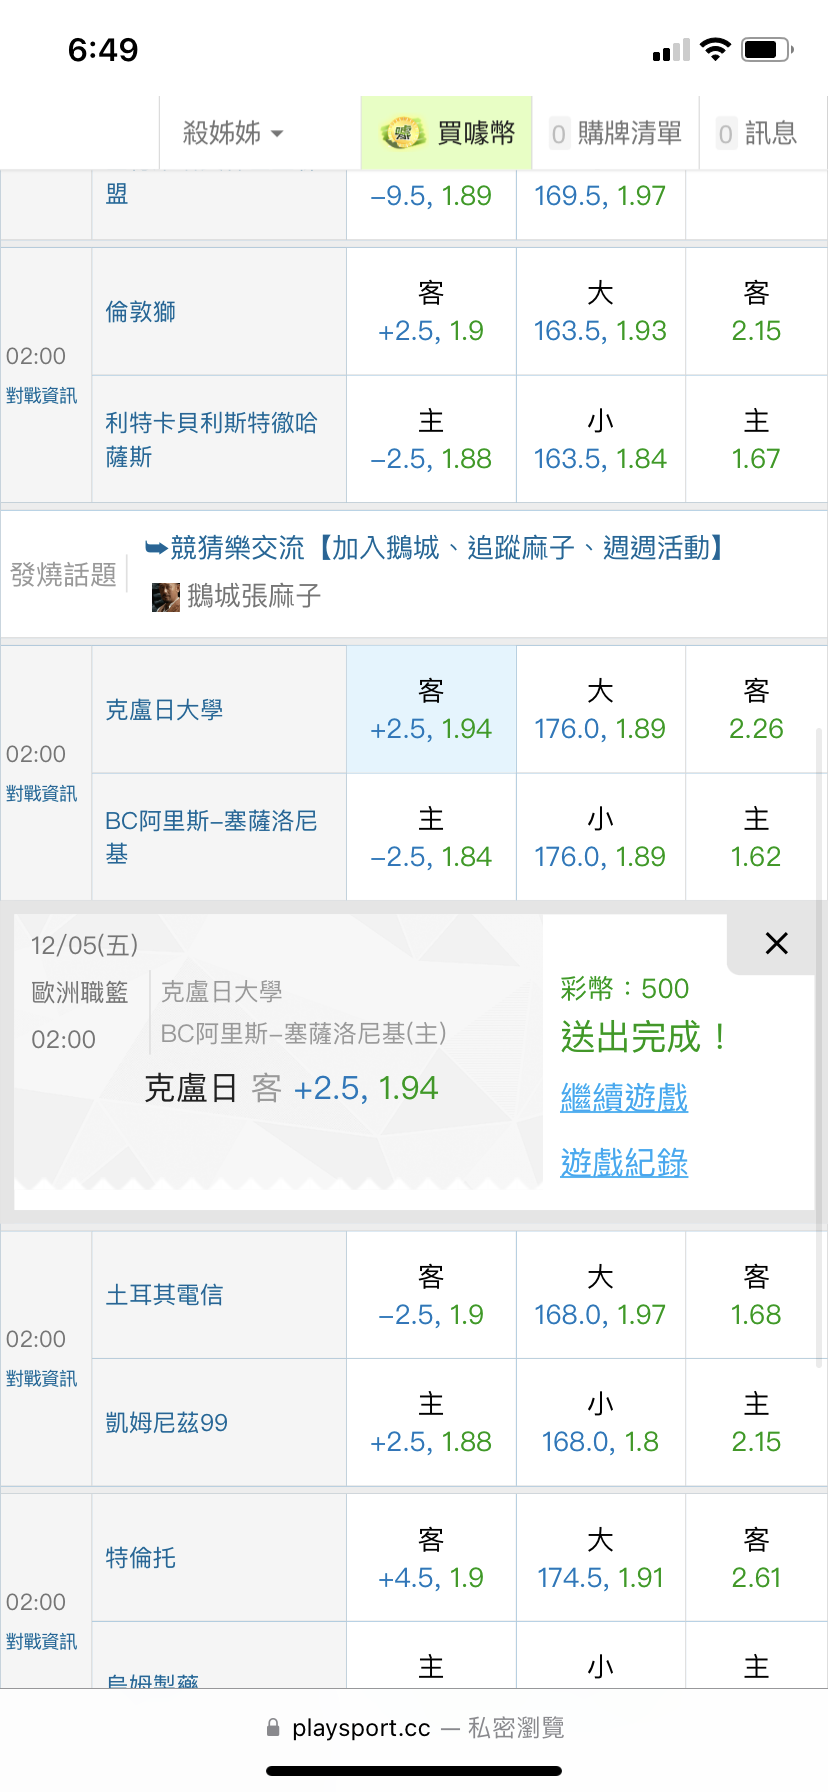Toggle 克盧日大學 away spread +2.5, 1.94
Viewport: 828px width, 1792px height.
point(431,710)
